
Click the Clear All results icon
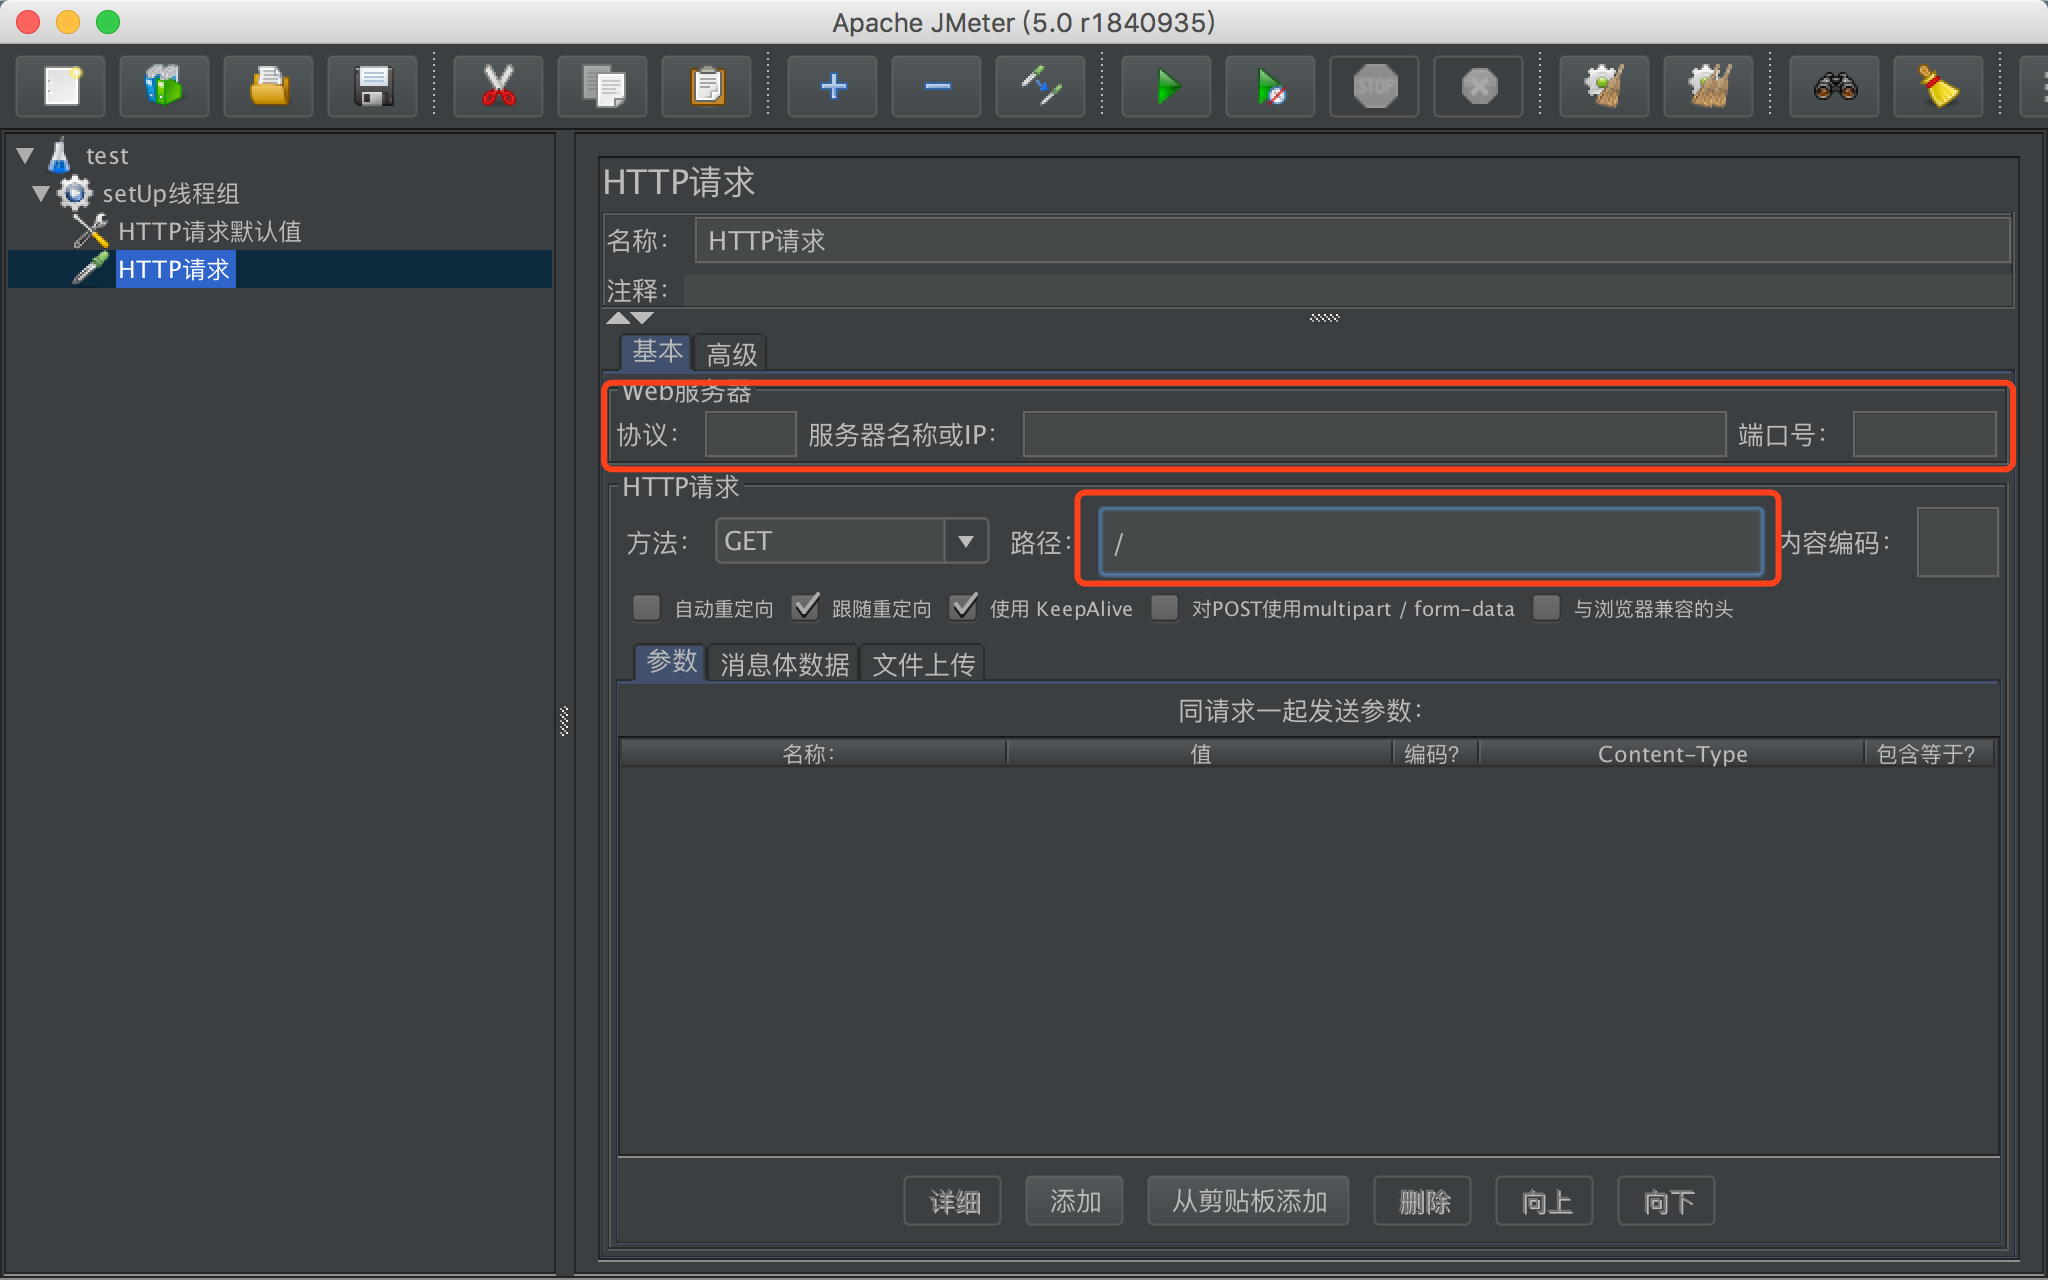coord(1708,86)
